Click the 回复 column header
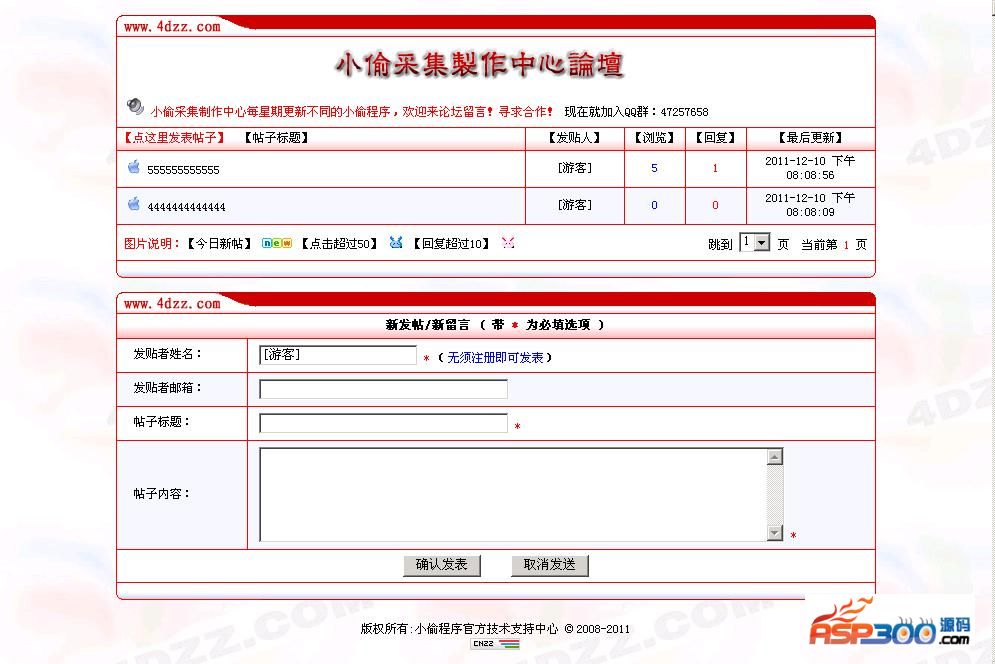This screenshot has height=664, width=995. 715,138
